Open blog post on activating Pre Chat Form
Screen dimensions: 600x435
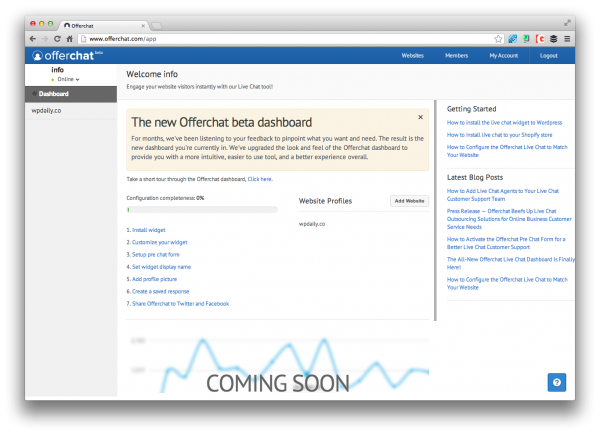coord(506,243)
